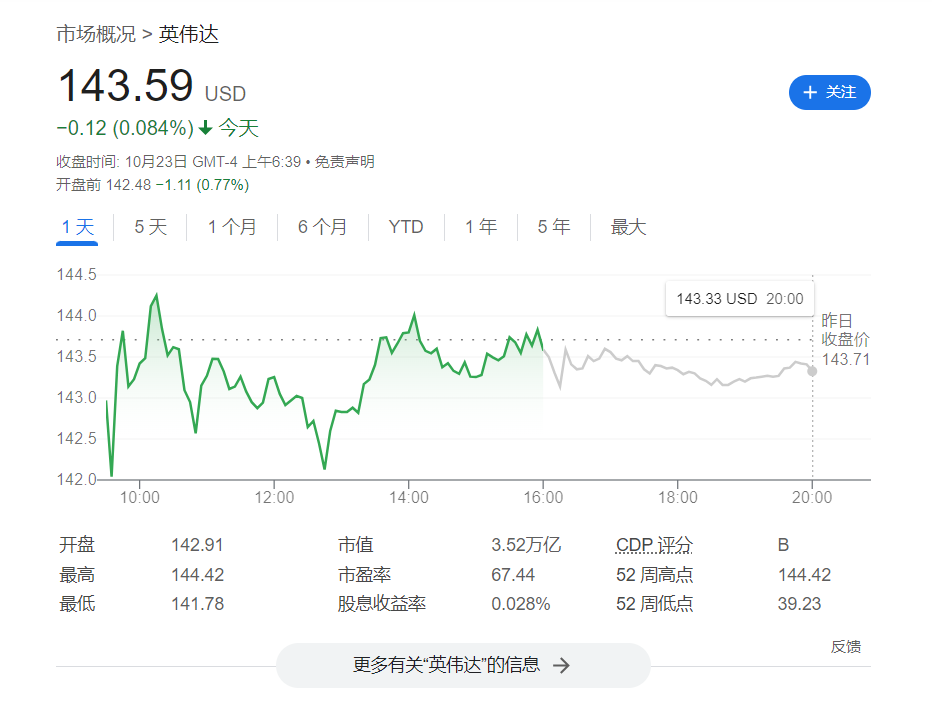
Task: Click the 免责声明 disclaimer link
Action: click(x=345, y=162)
